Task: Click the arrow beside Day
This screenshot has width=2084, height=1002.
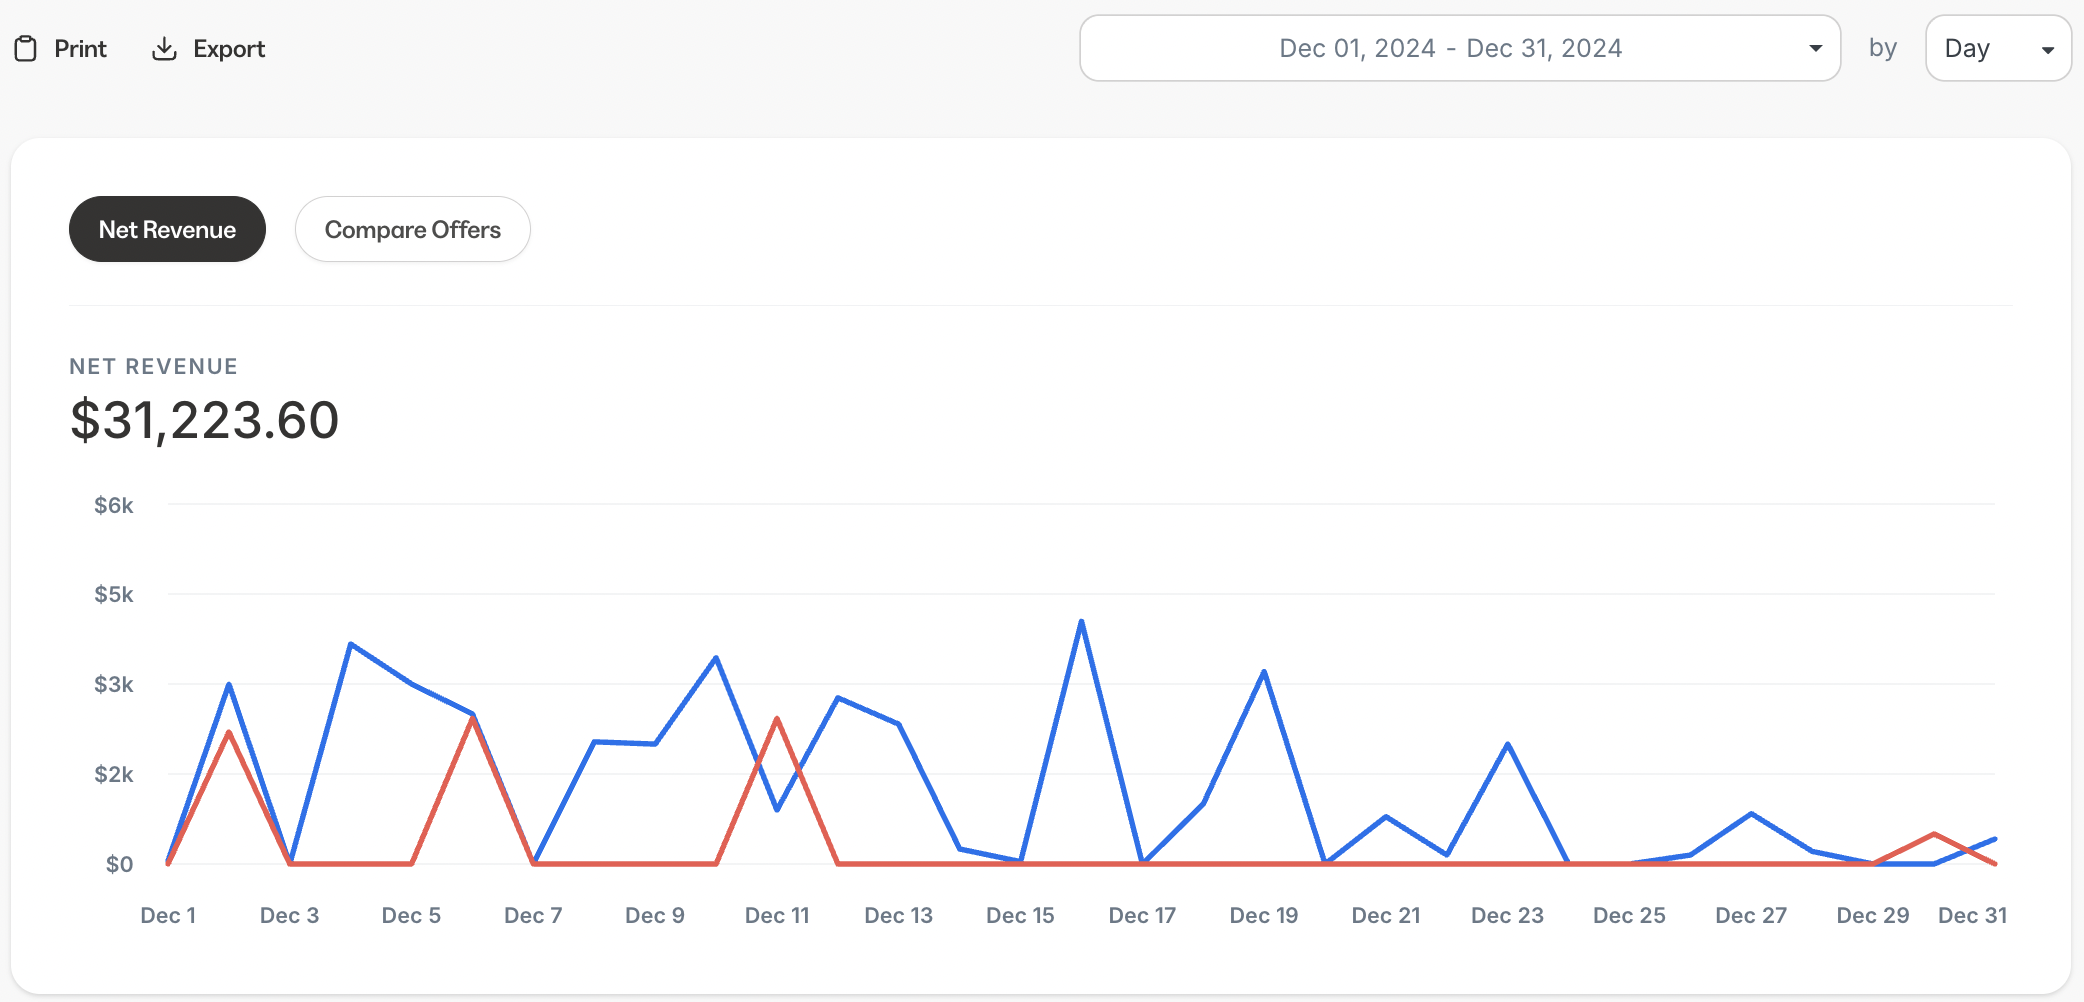Action: pos(2047,49)
